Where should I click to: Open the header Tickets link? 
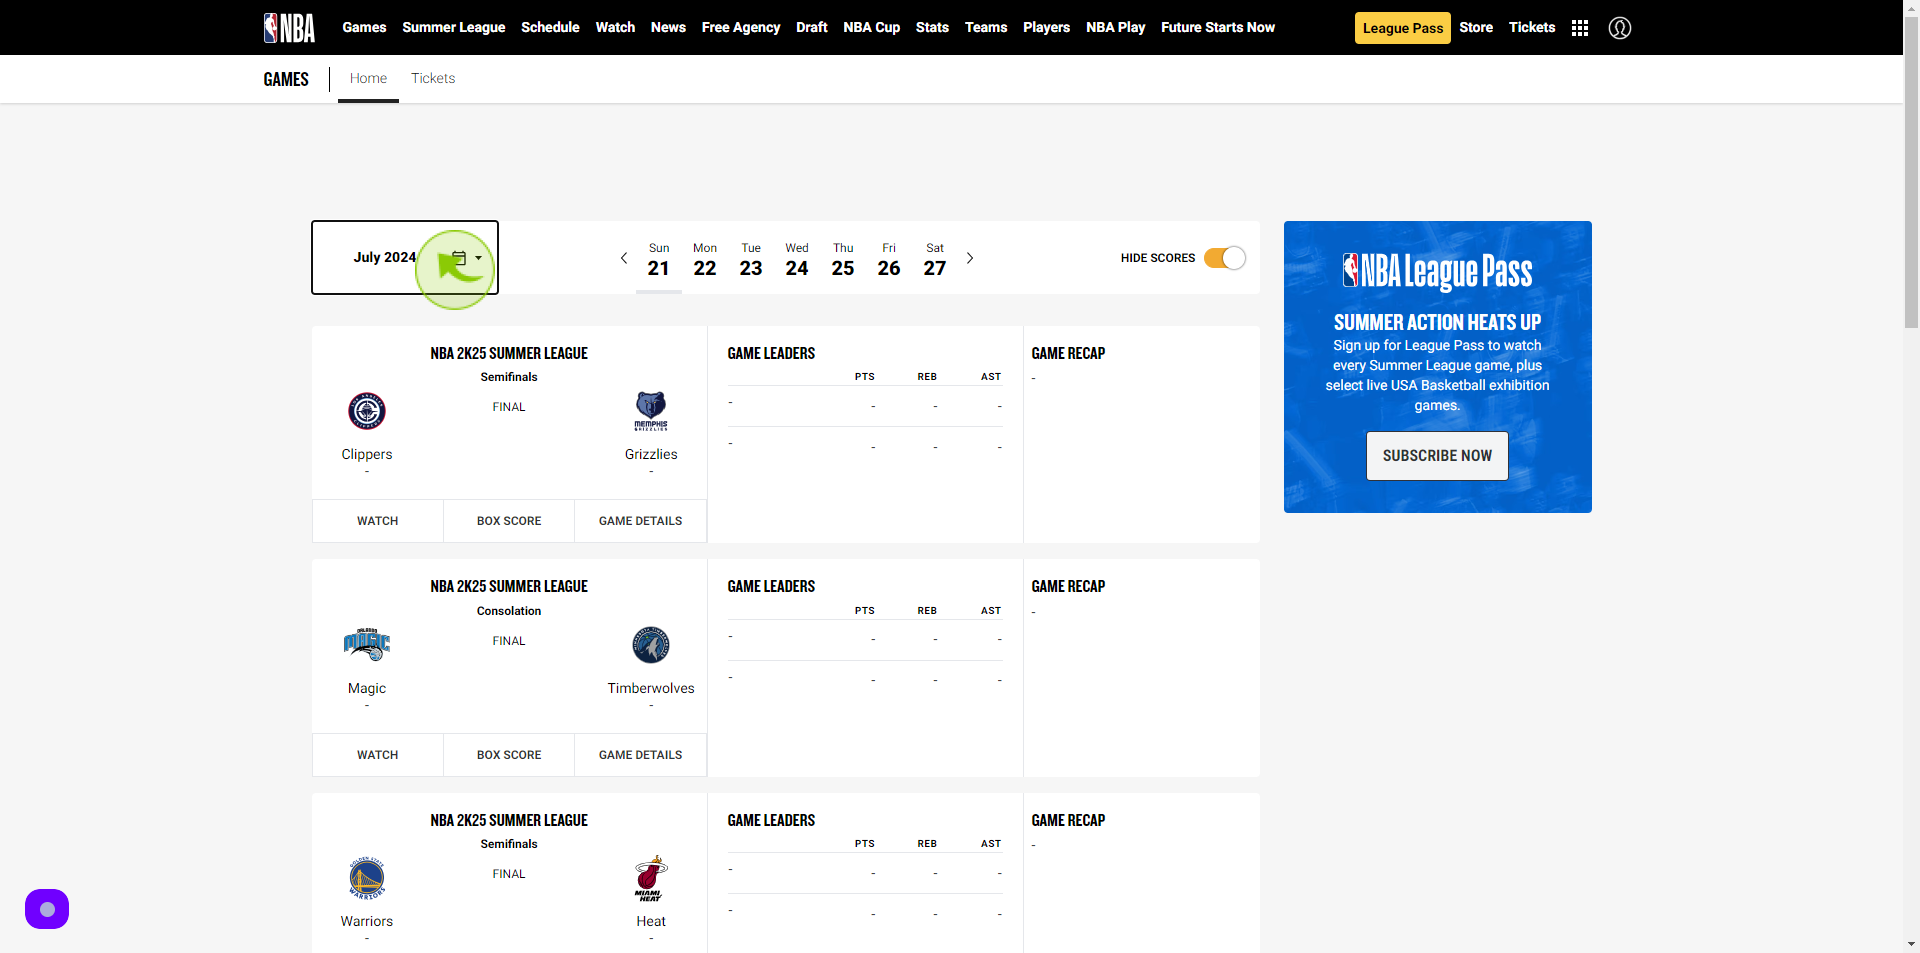pyautogui.click(x=1532, y=28)
